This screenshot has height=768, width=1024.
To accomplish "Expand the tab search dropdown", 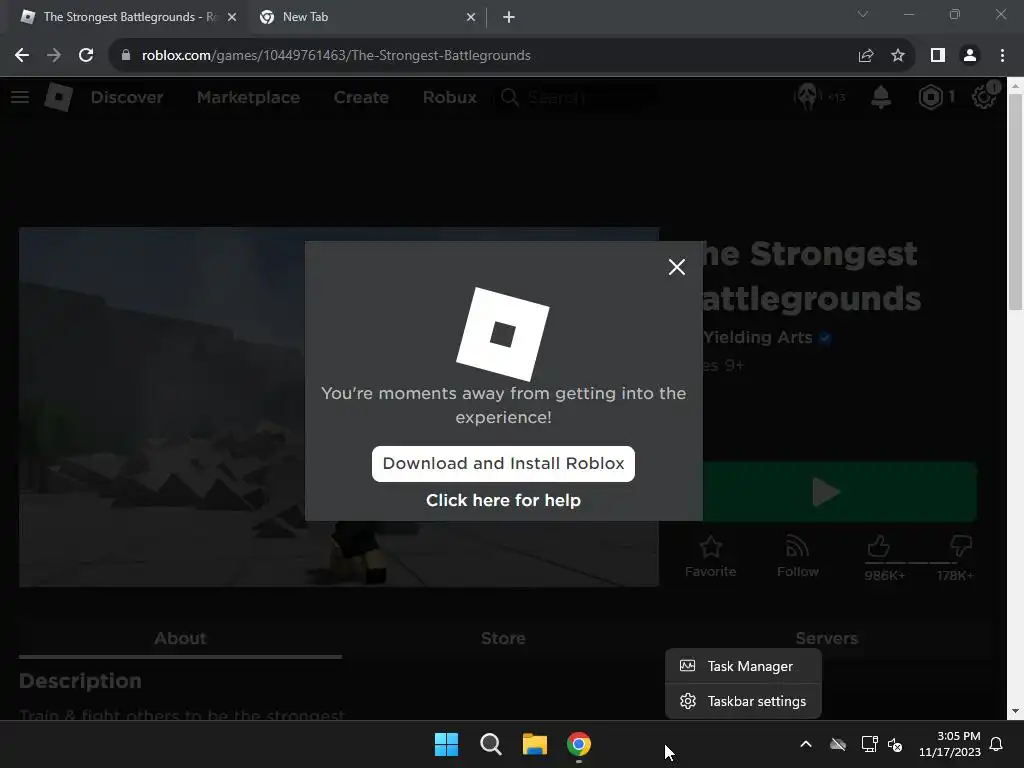I will point(863,14).
